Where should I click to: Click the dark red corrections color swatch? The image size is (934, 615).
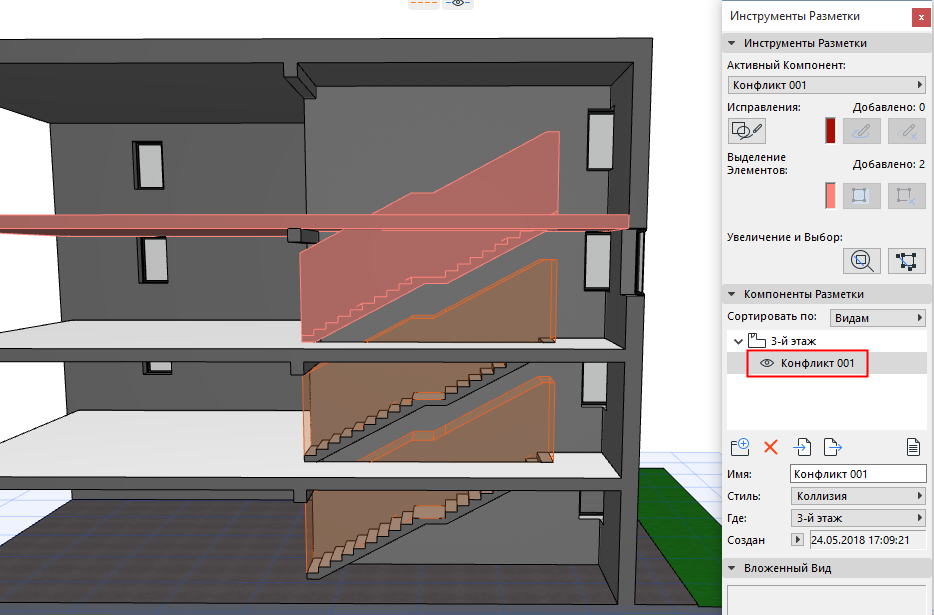(x=829, y=131)
